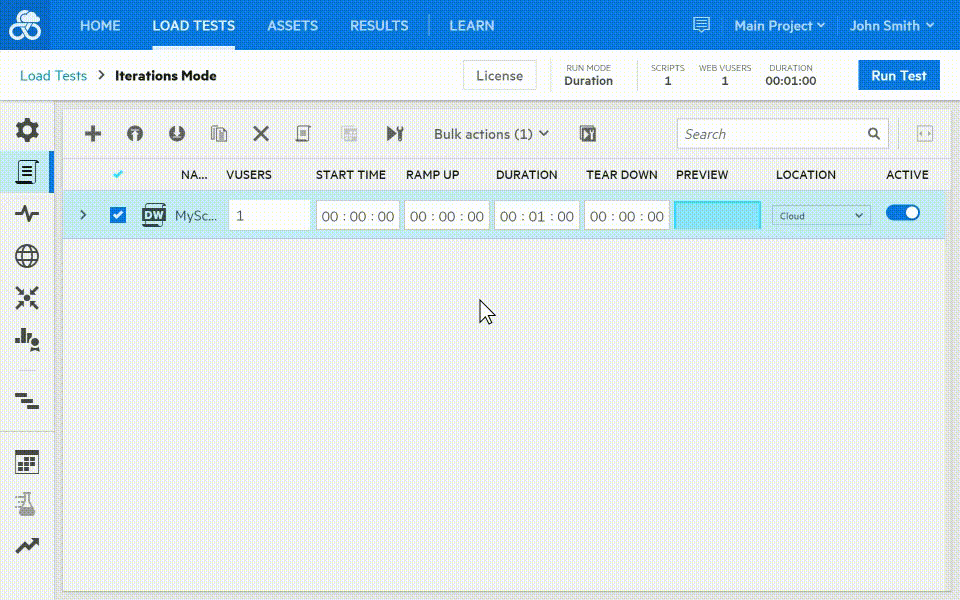This screenshot has height=600, width=960.
Task: Open the Location dropdown set to Cloud
Action: coord(820,215)
